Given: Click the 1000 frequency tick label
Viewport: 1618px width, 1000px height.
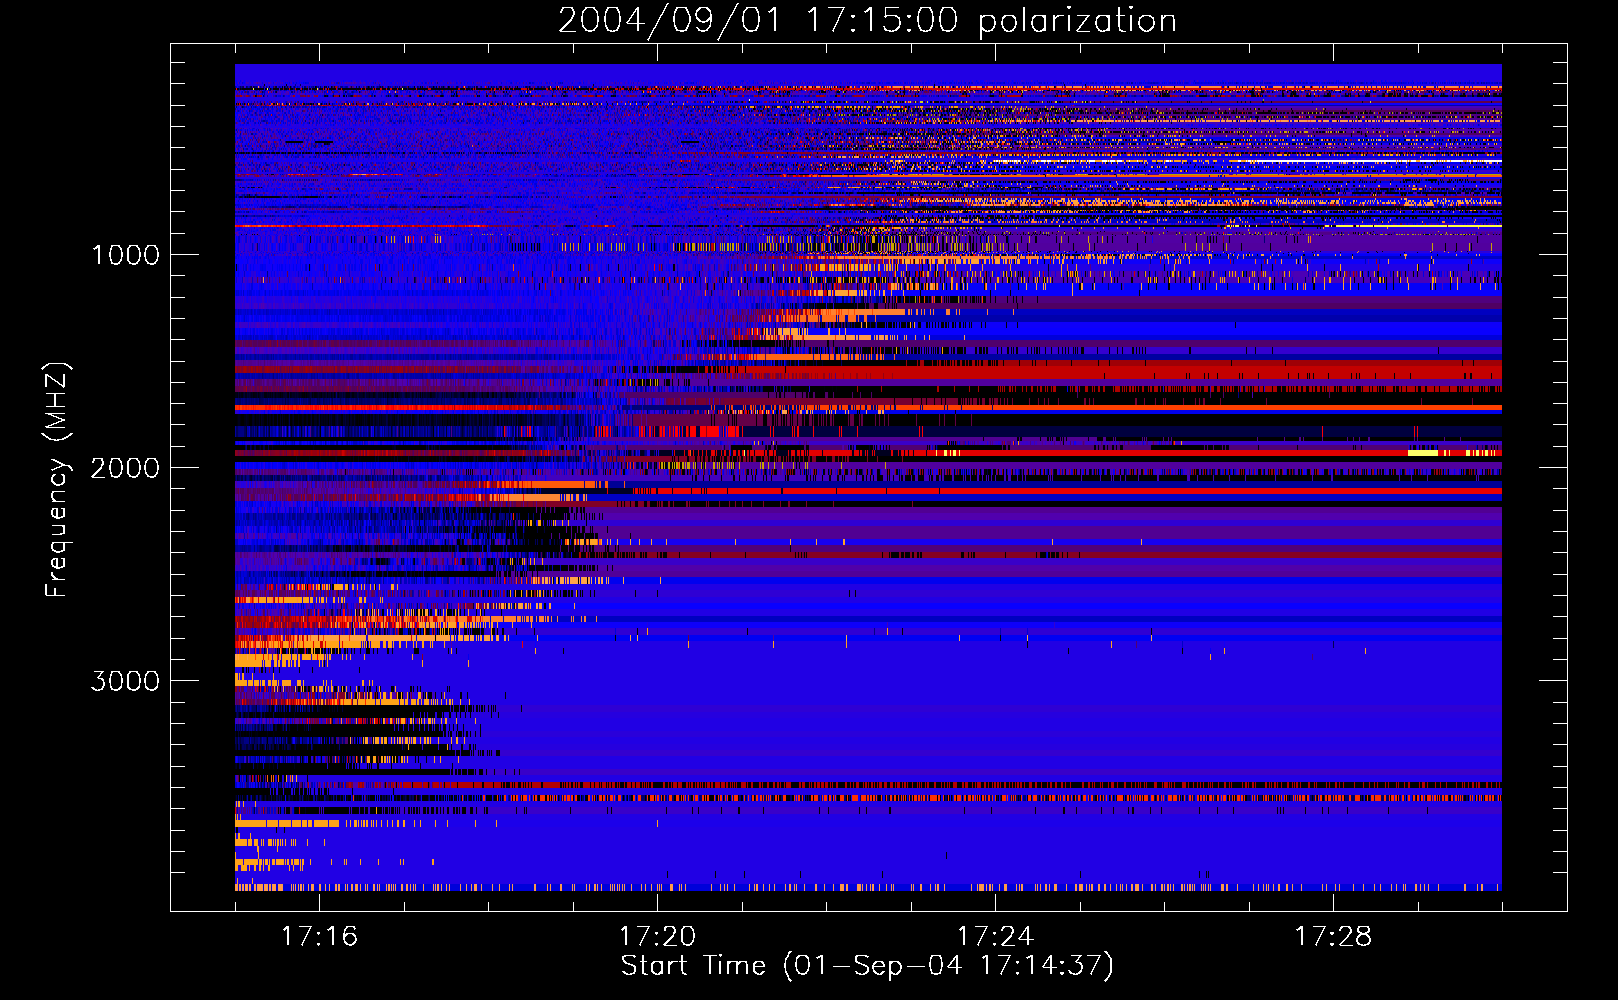Looking at the screenshot, I should [x=126, y=255].
